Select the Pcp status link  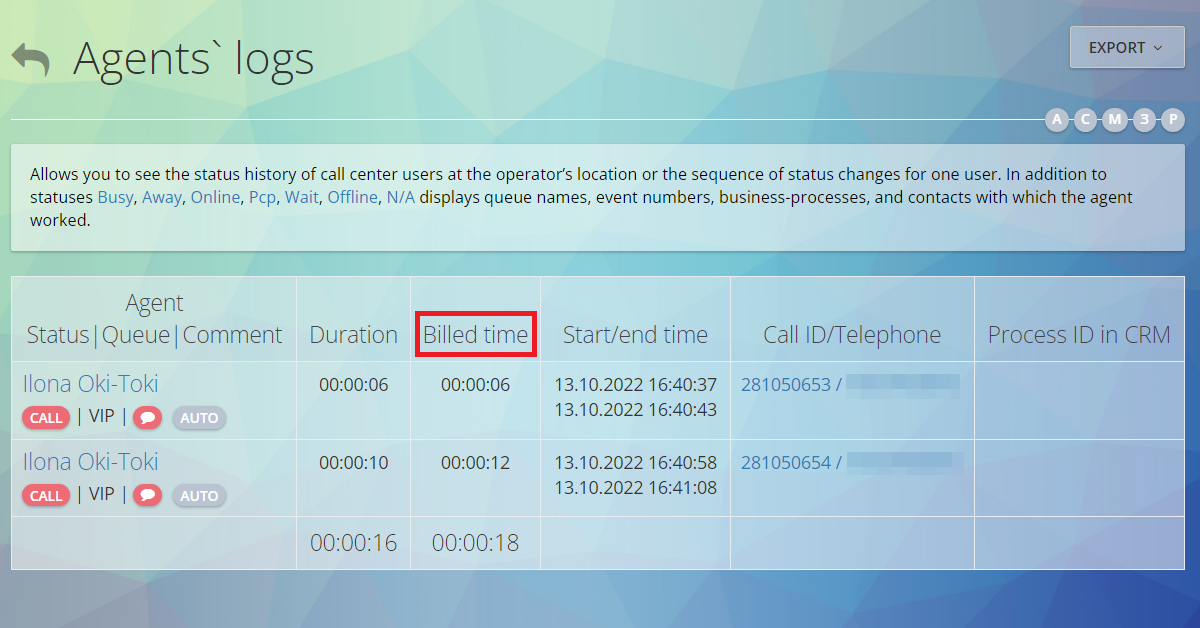coord(262,197)
